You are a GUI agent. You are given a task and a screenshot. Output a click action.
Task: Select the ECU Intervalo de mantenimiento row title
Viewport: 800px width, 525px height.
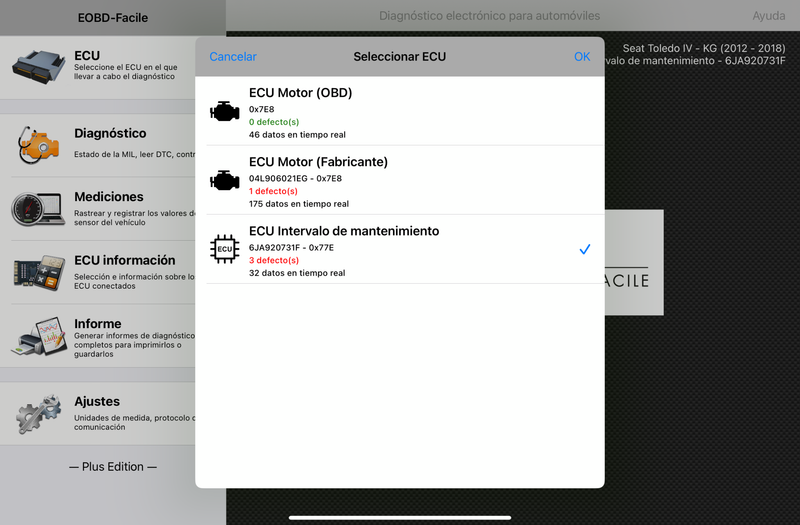coord(344,231)
